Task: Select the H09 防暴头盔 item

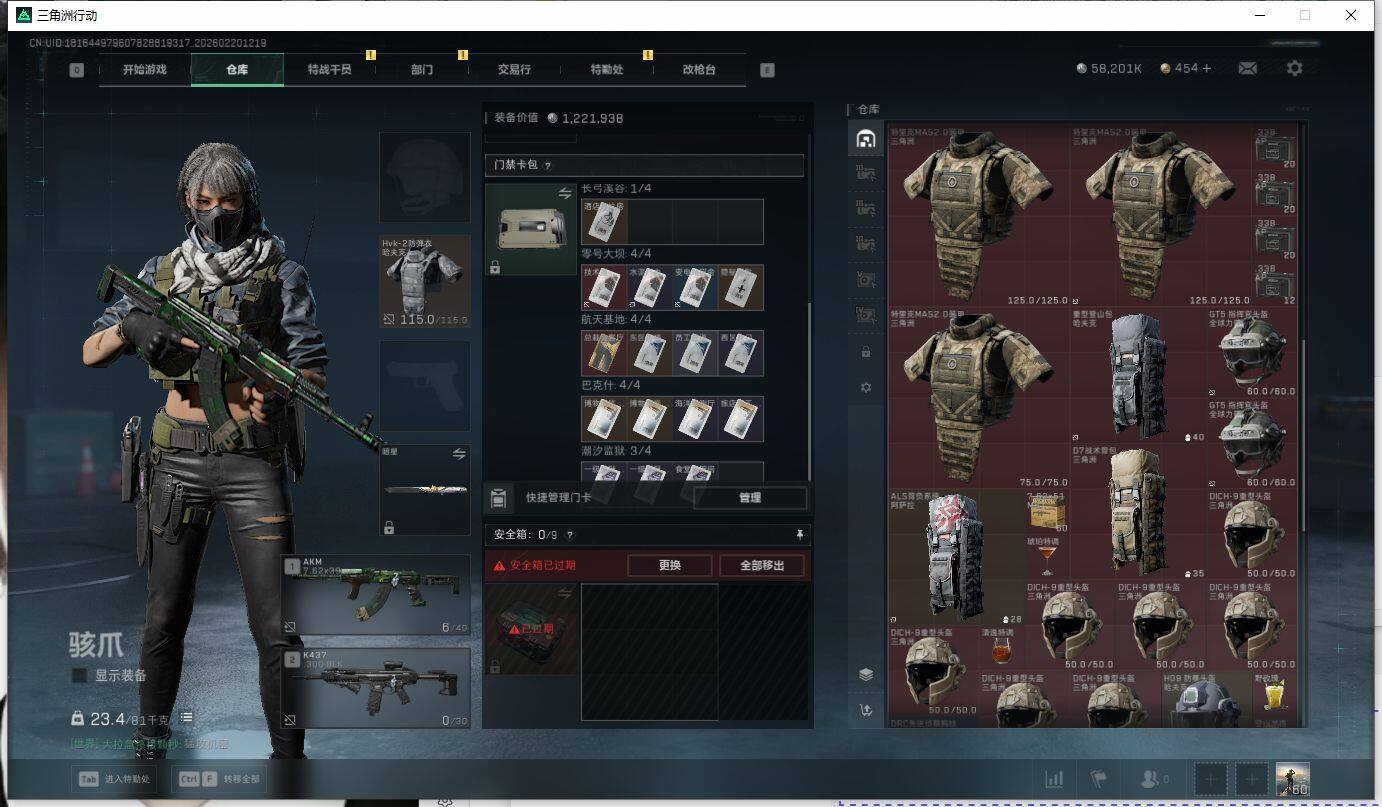Action: (1206, 699)
